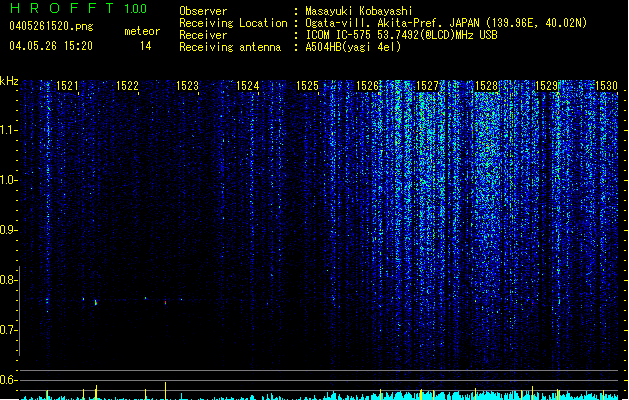Click the 1528 time axis label
The width and height of the screenshot is (629, 400).
(x=487, y=86)
